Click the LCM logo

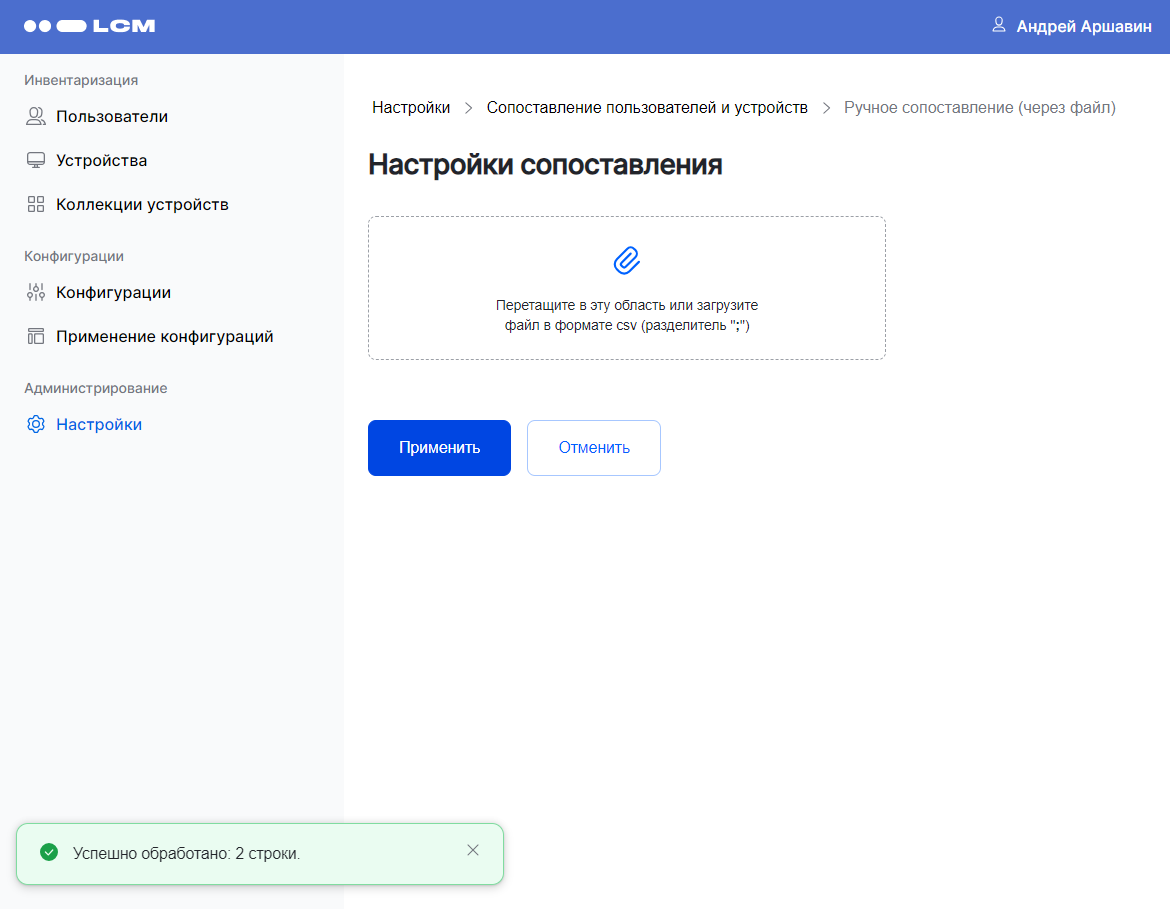coord(89,26)
